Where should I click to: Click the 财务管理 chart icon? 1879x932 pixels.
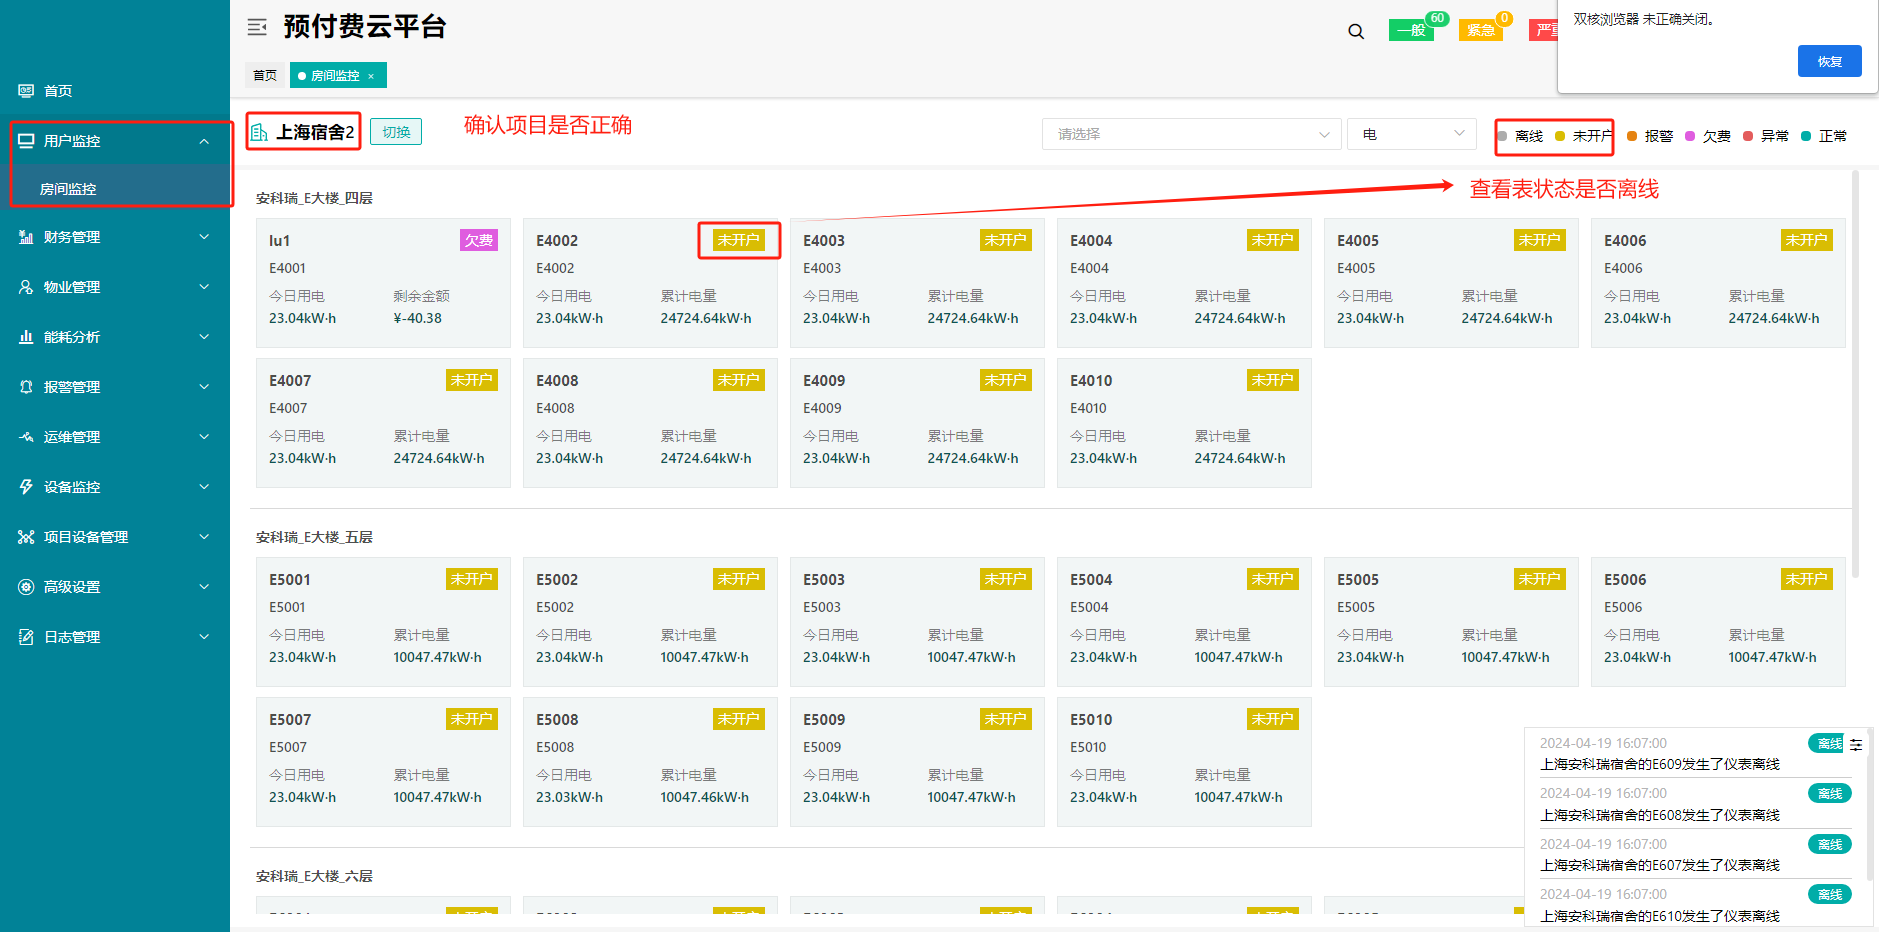coord(26,237)
